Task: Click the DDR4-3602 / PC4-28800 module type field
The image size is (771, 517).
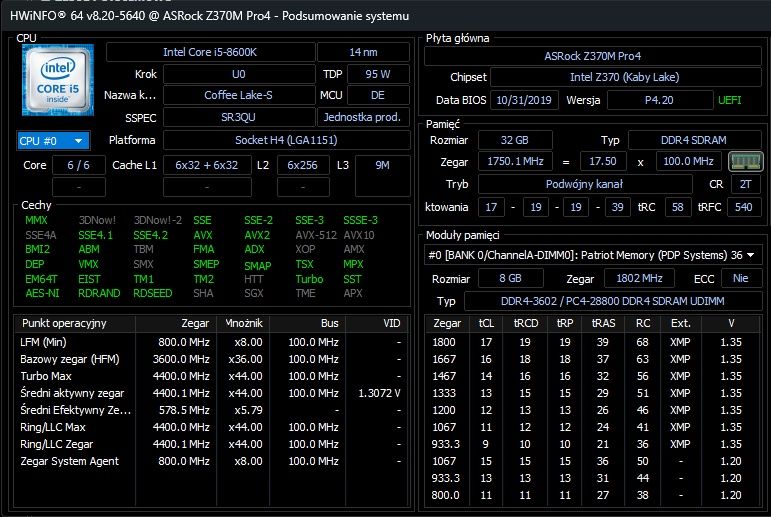Action: click(x=613, y=301)
